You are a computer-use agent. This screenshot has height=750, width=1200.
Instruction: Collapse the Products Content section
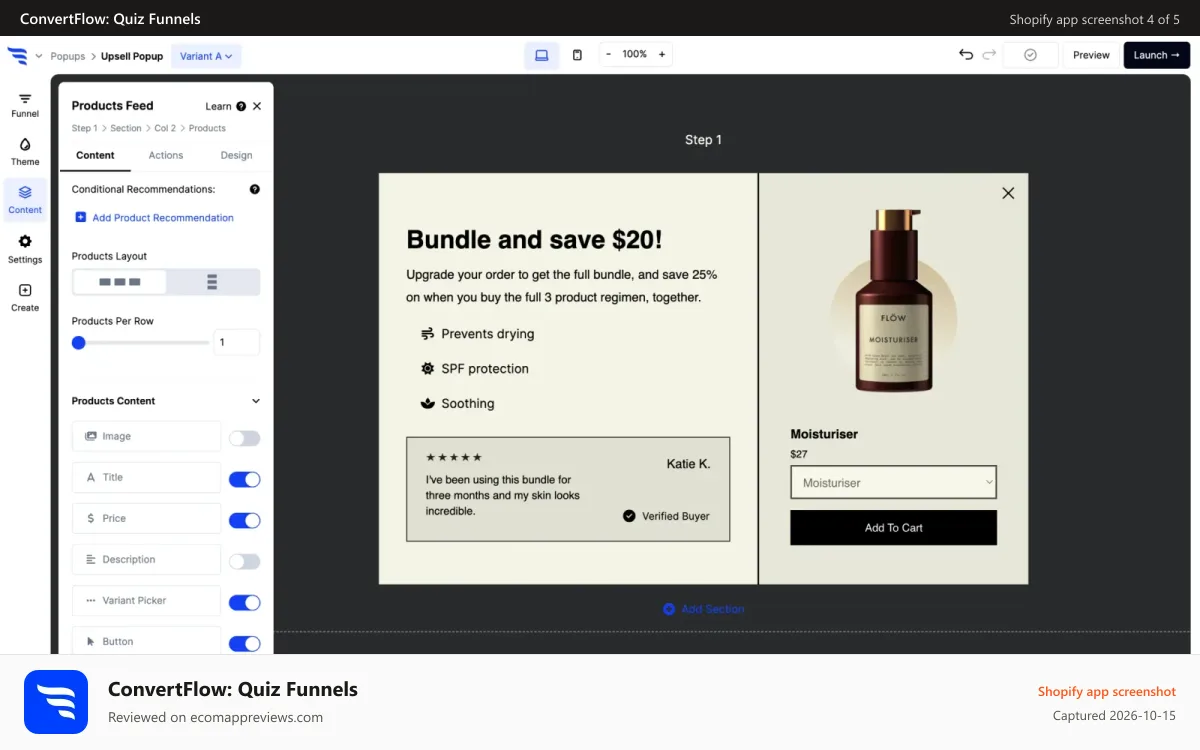(255, 401)
